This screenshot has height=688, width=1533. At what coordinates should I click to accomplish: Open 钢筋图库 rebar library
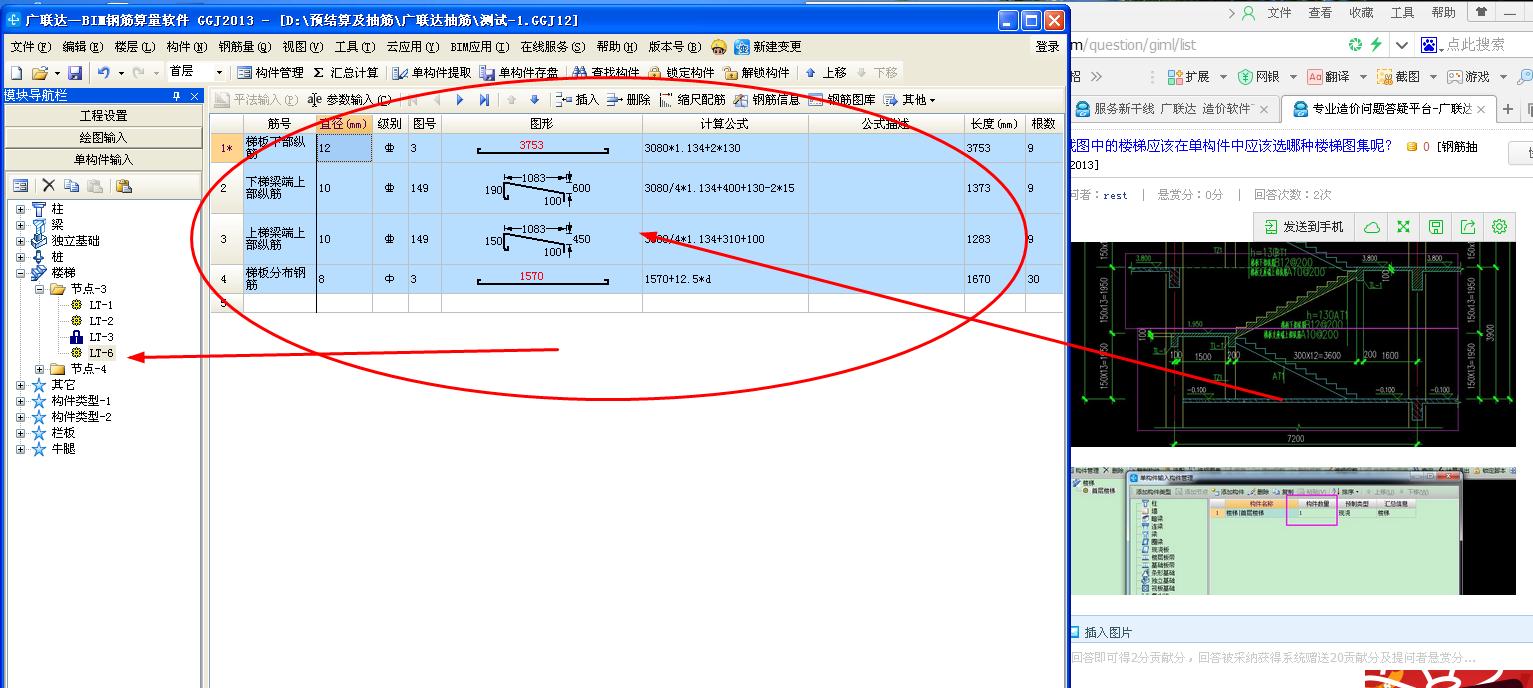pos(842,100)
